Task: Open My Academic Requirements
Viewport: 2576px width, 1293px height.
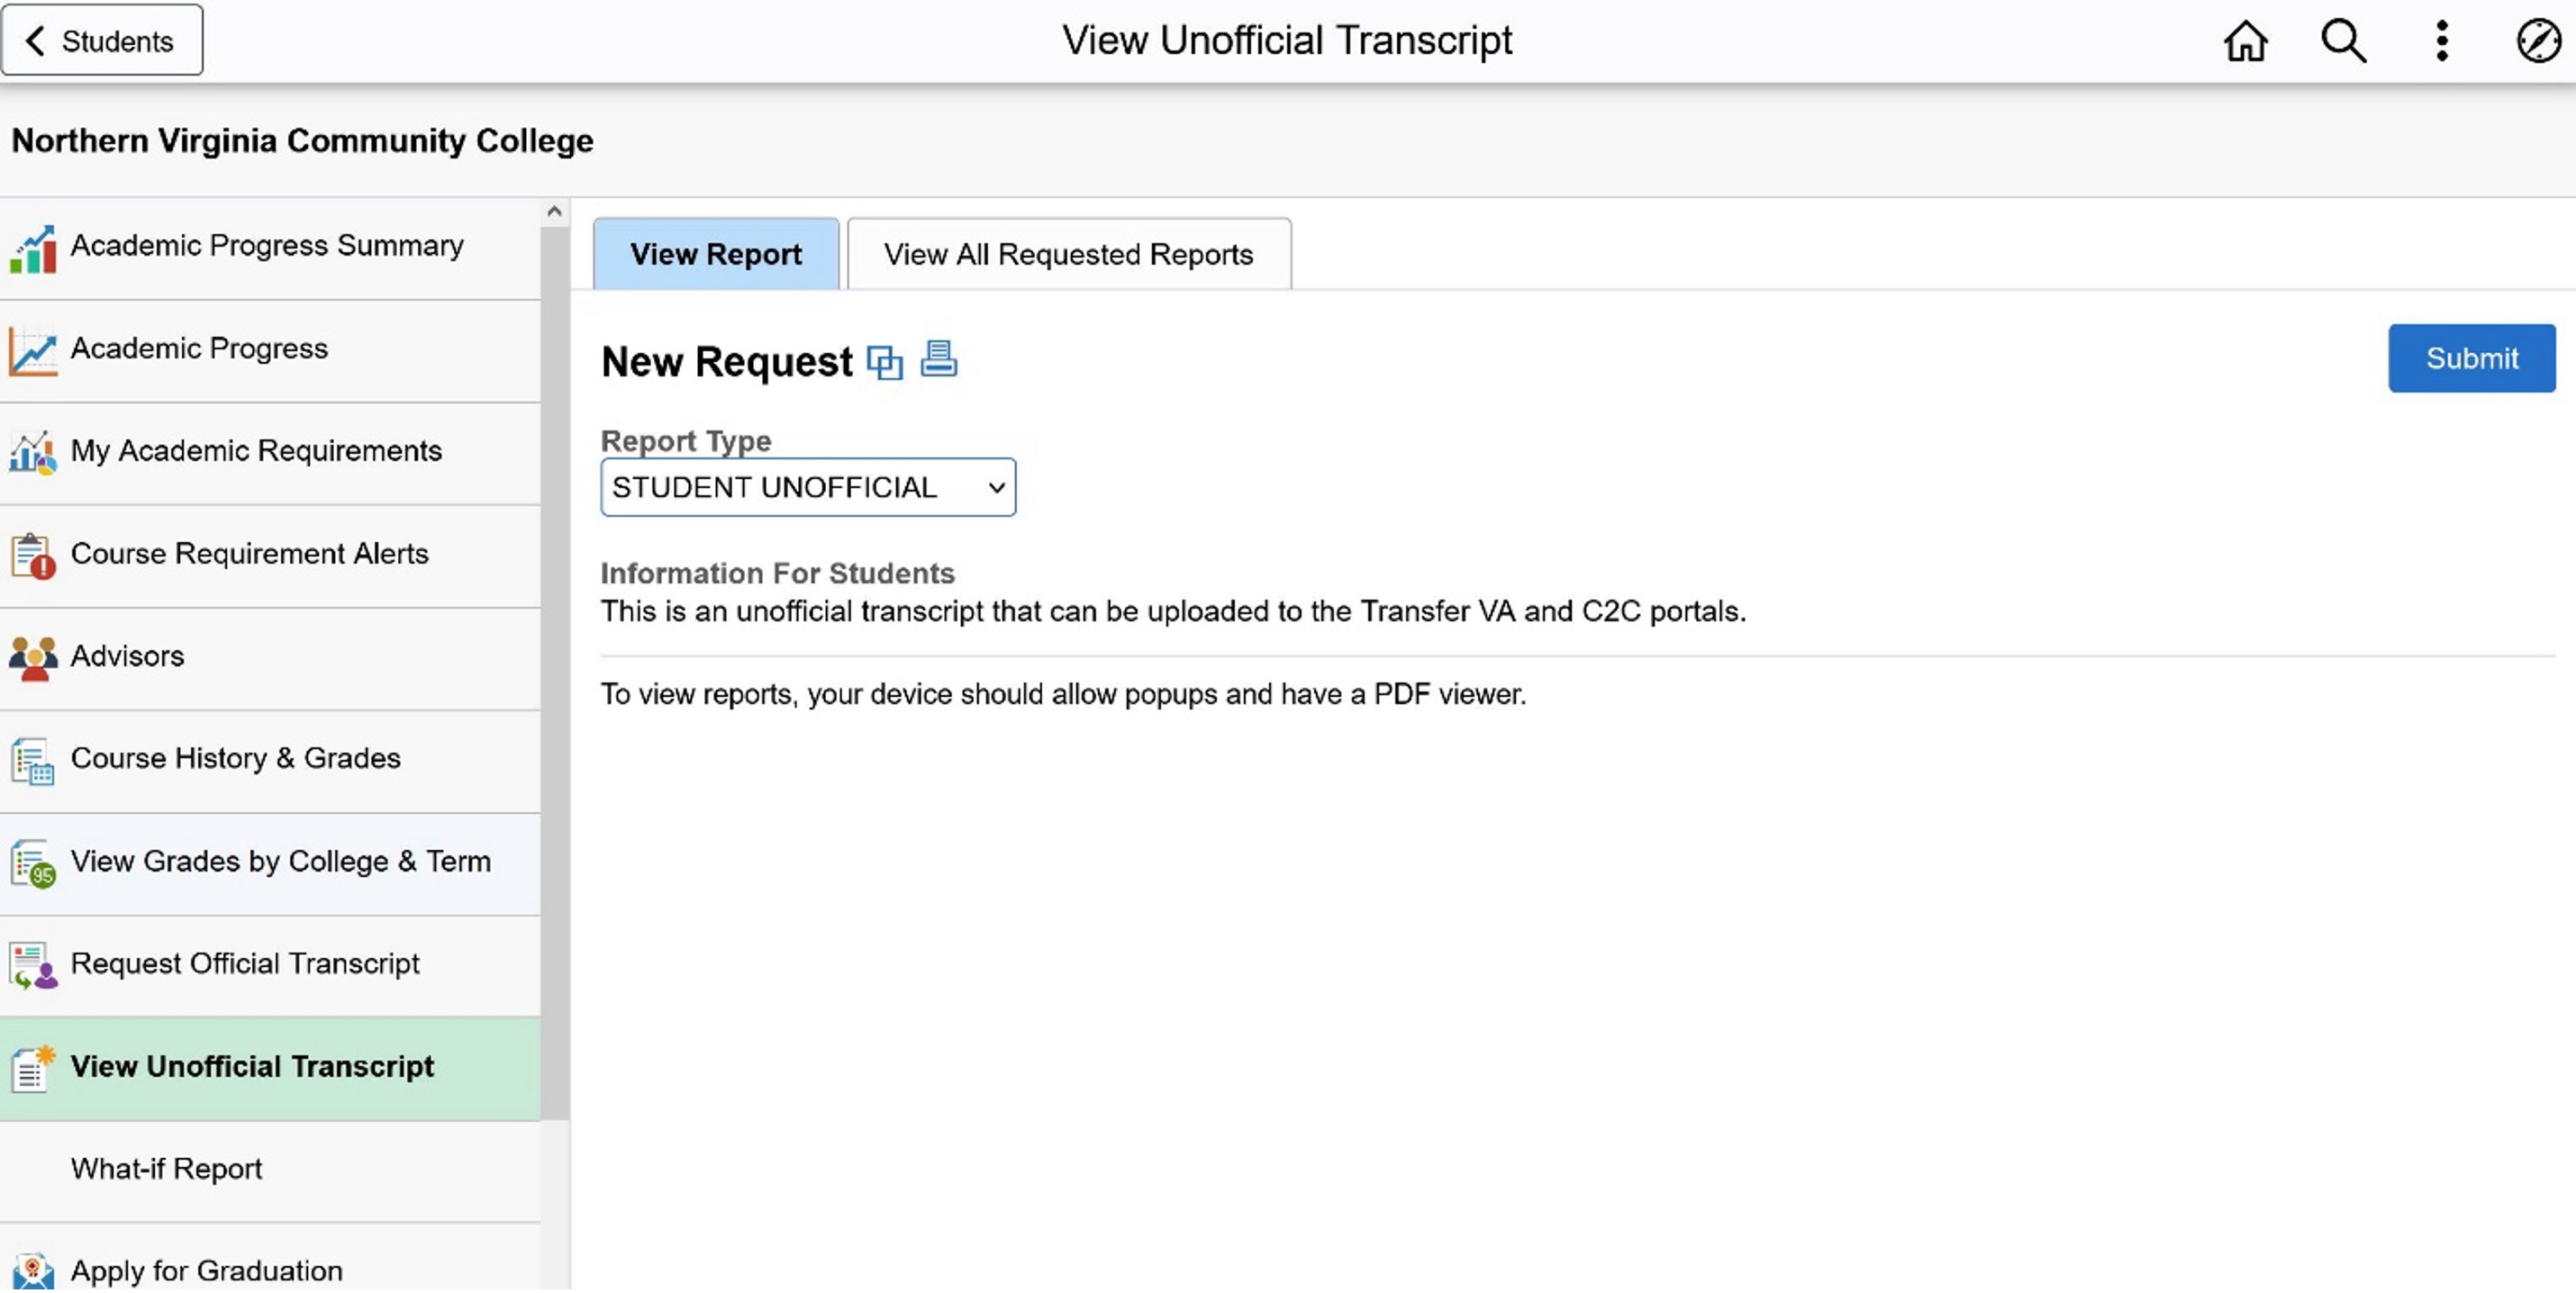Action: pyautogui.click(x=270, y=453)
